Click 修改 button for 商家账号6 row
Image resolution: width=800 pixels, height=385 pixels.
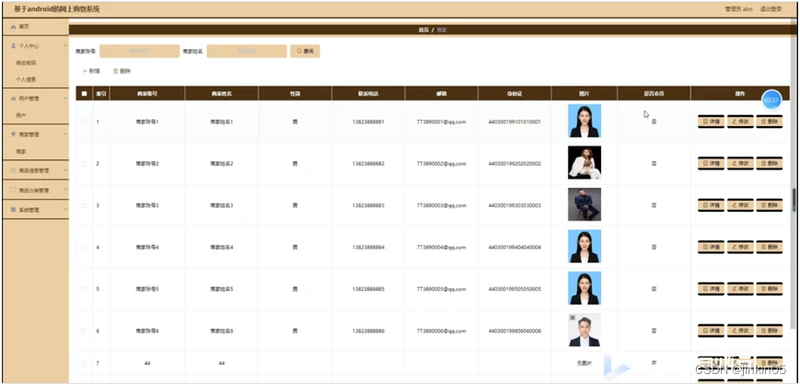click(740, 331)
